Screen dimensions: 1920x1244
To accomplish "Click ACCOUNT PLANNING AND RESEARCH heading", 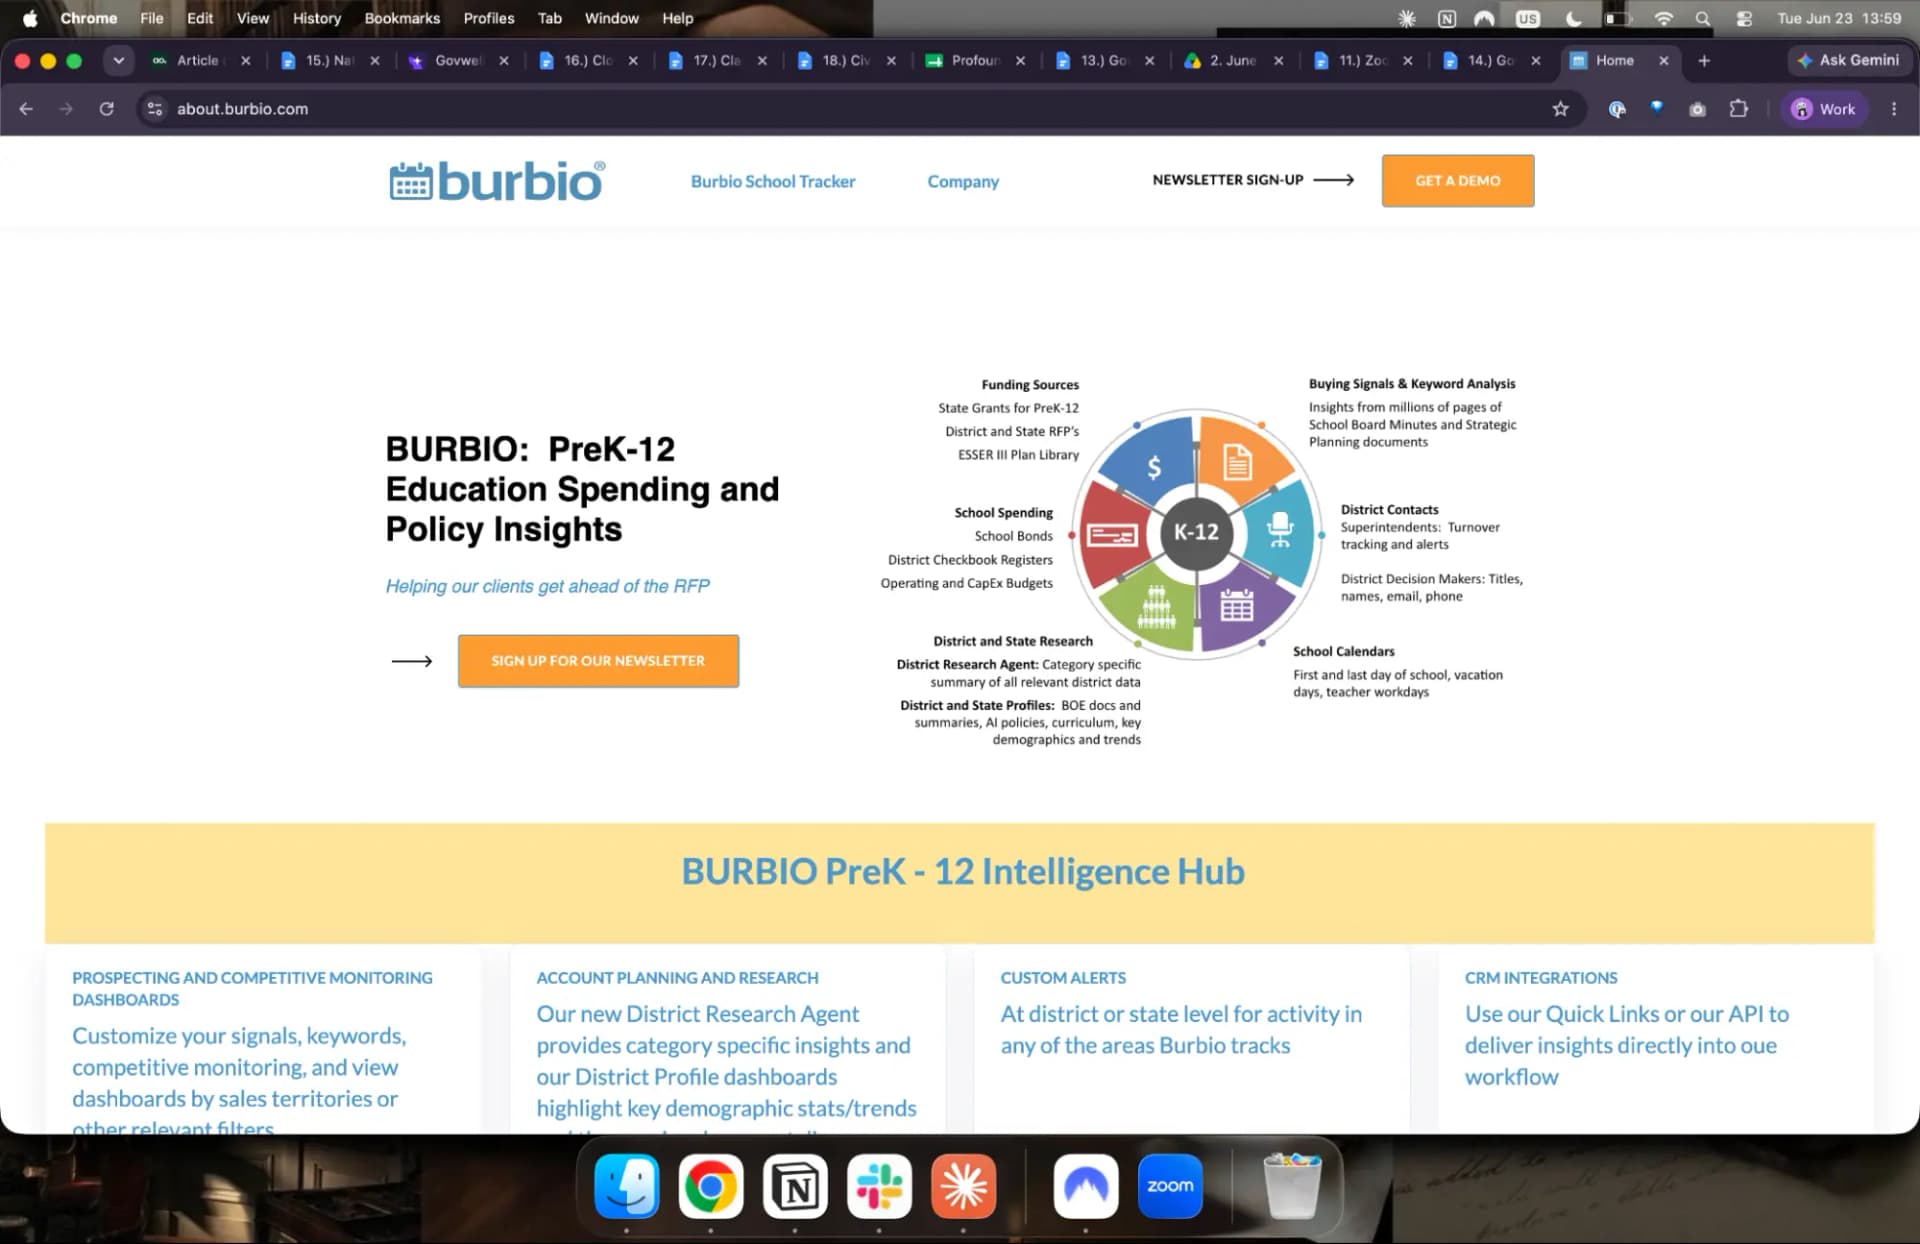I will [x=677, y=978].
